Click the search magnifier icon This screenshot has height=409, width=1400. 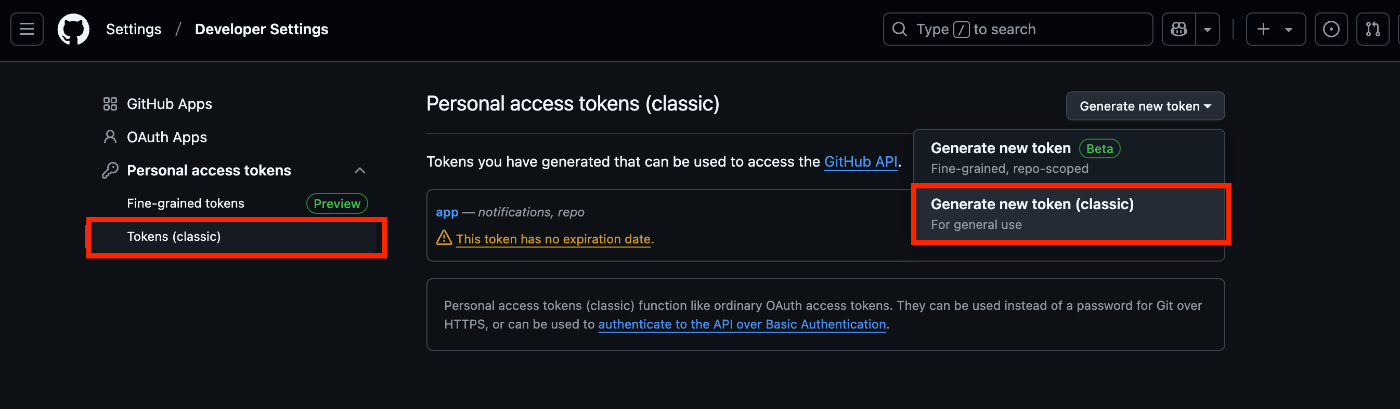[x=900, y=30]
